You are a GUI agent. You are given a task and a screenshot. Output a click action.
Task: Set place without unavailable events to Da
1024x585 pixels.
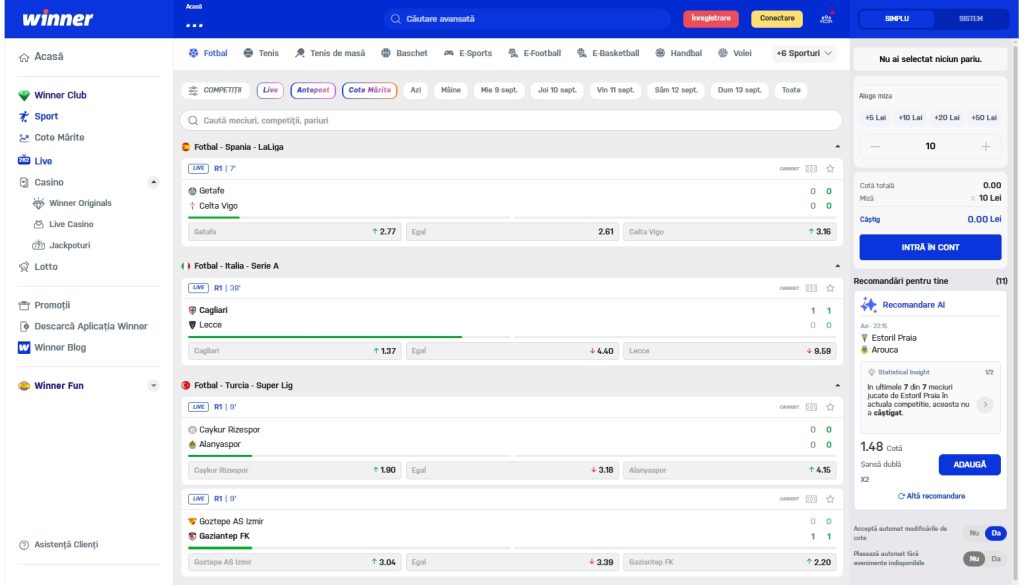[996, 559]
